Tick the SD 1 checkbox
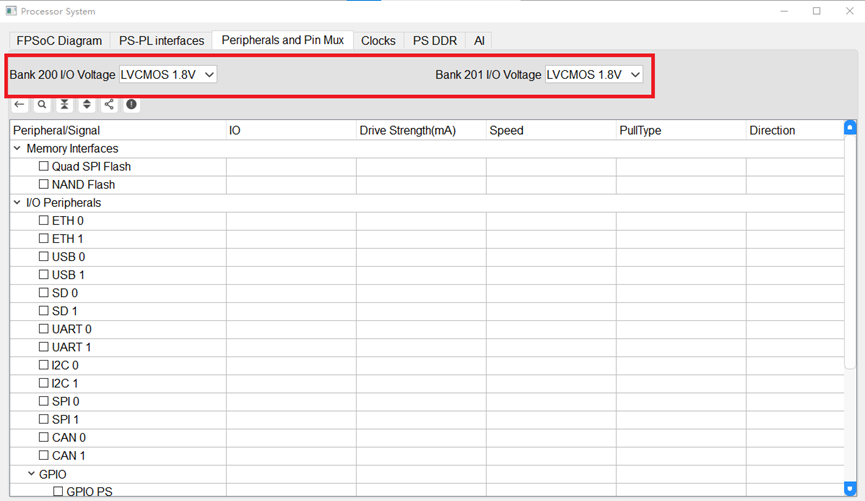The width and height of the screenshot is (865, 501). click(x=44, y=311)
